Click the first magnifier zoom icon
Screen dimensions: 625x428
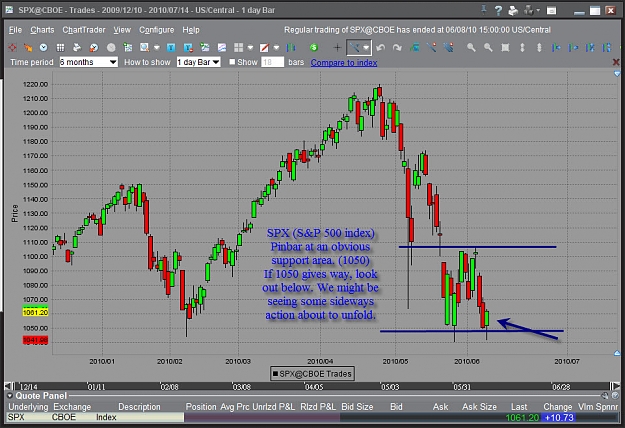(471, 48)
